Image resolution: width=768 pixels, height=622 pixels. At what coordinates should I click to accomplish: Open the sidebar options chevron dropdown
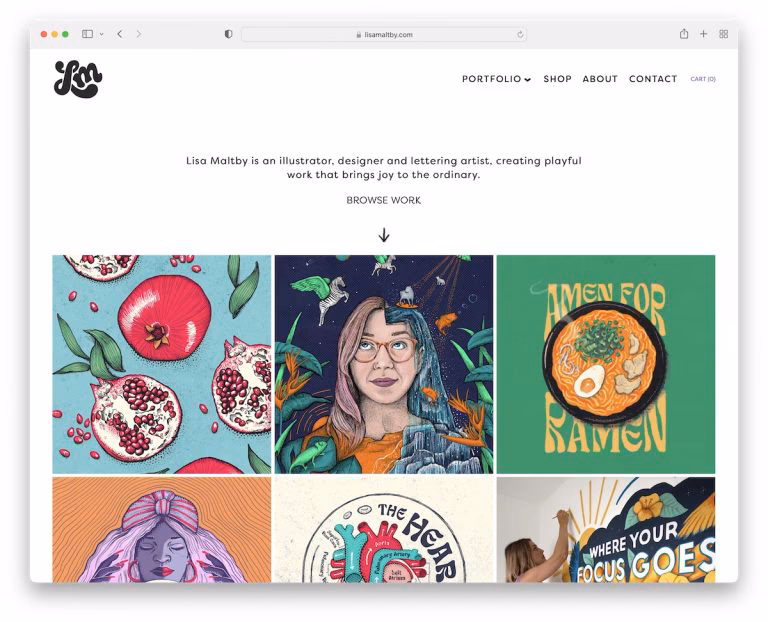point(101,34)
